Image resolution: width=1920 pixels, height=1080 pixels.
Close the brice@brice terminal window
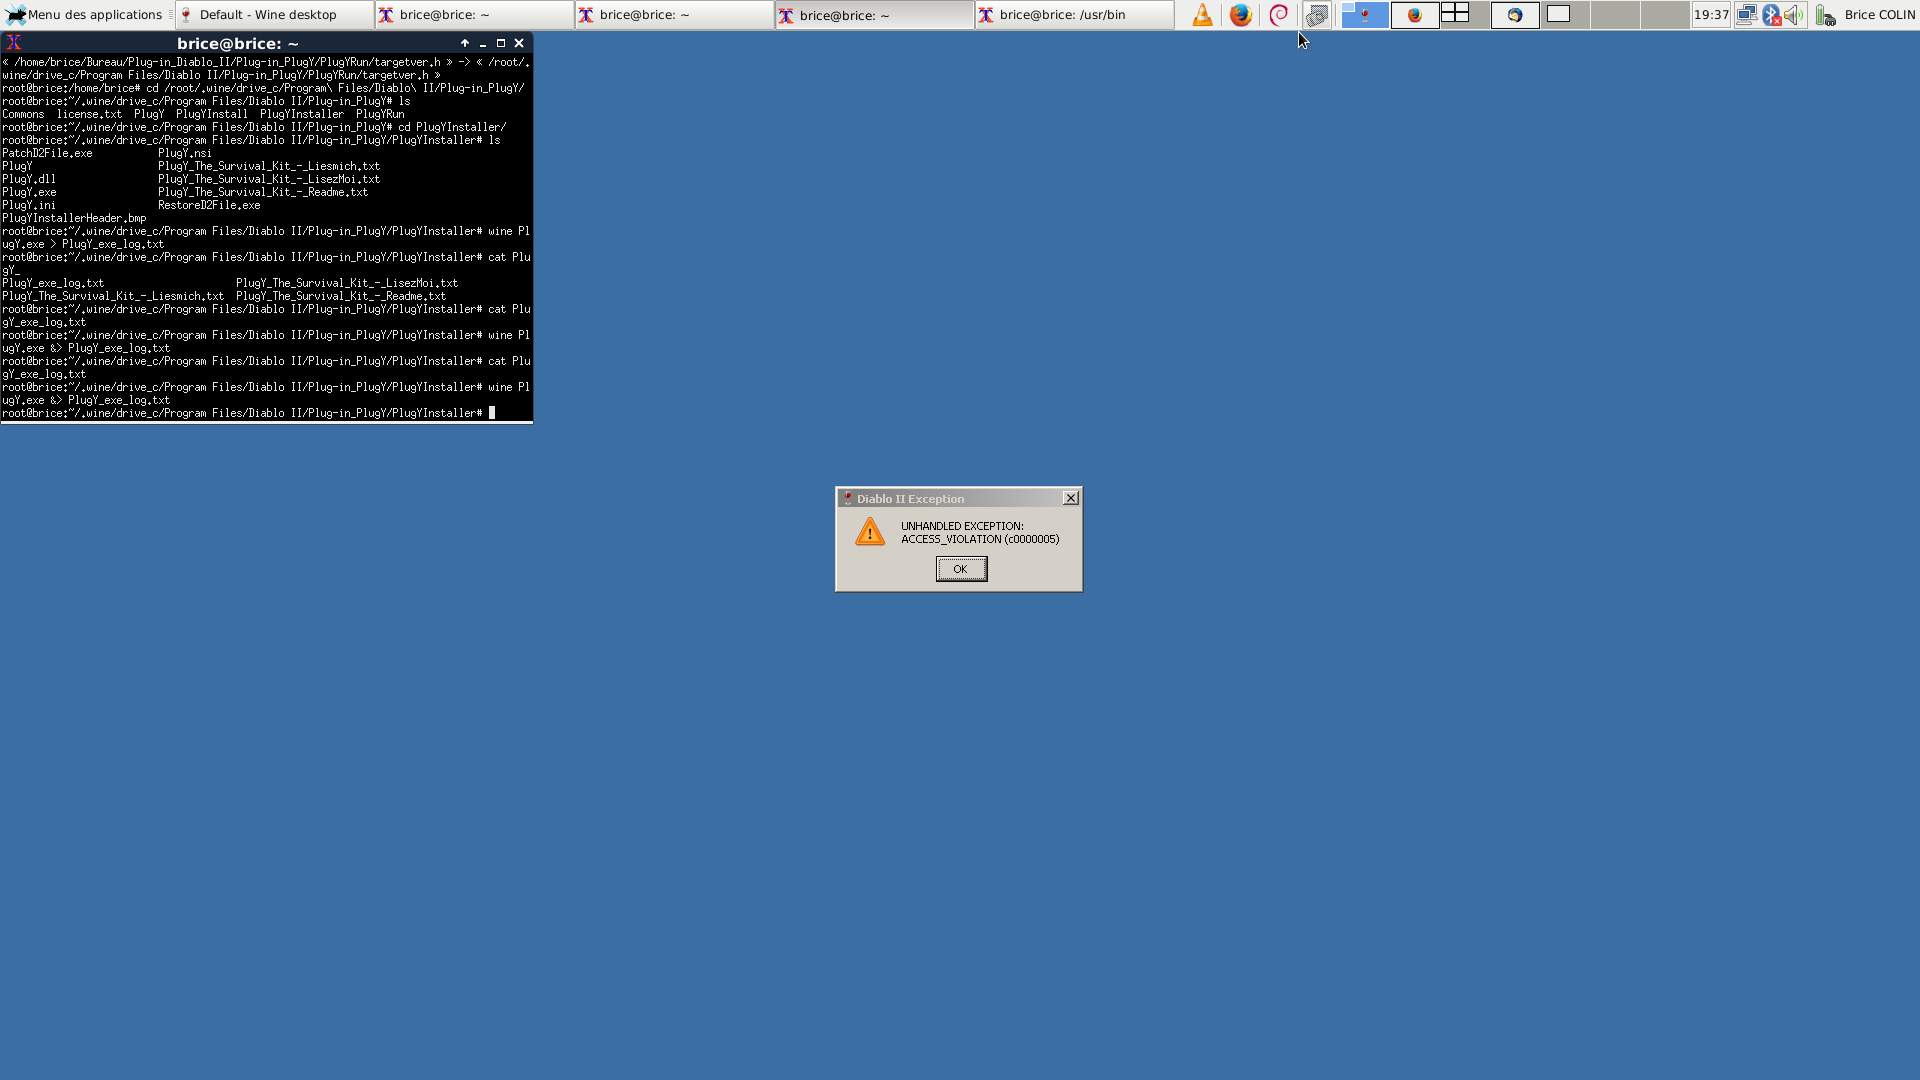coord(519,43)
